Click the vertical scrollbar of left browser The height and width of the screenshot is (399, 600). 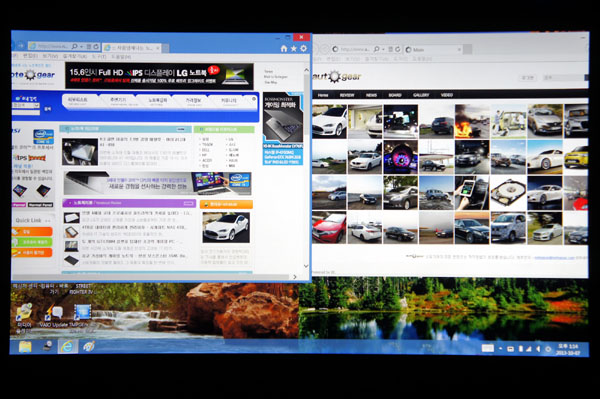[306, 168]
